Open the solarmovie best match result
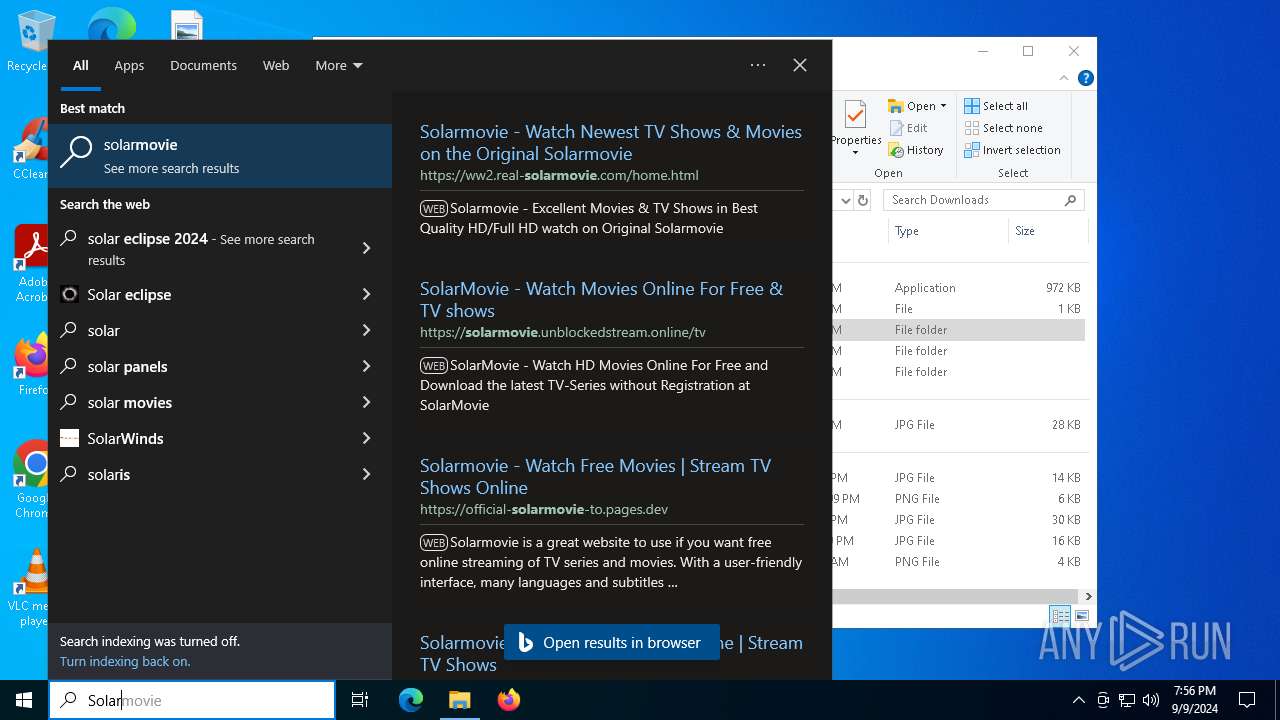Image resolution: width=1280 pixels, height=720 pixels. (220, 156)
